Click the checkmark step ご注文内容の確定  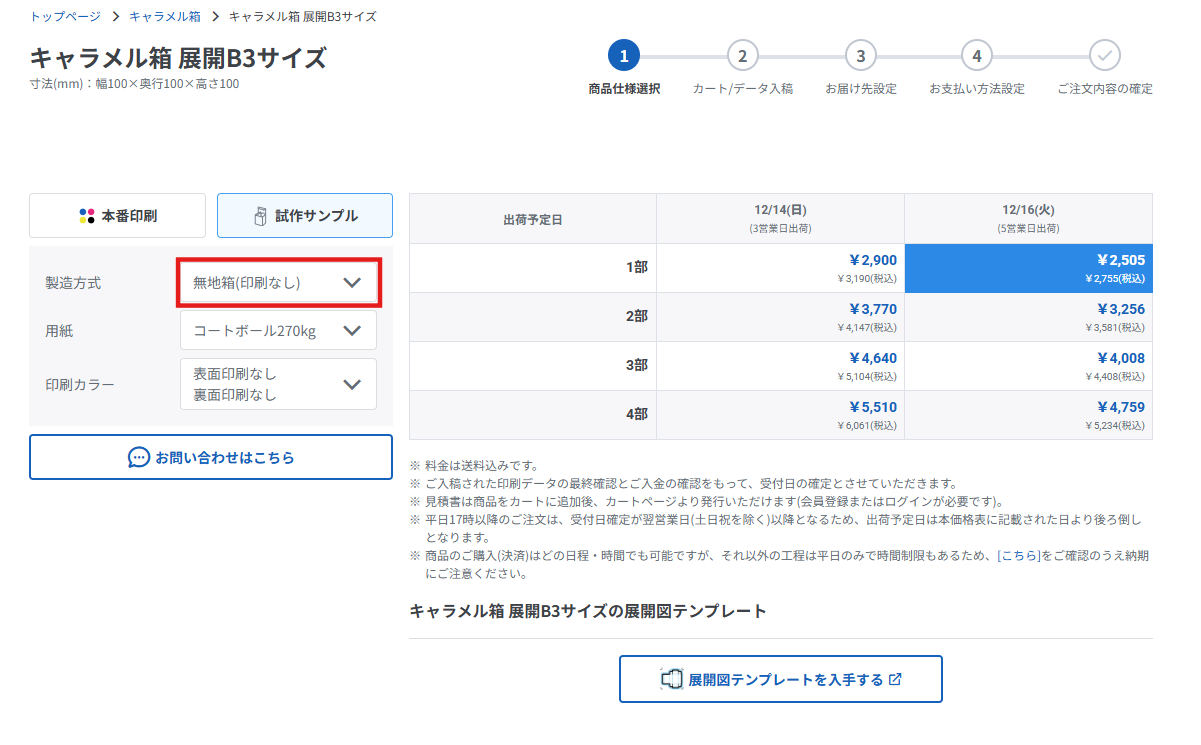pyautogui.click(x=1105, y=56)
